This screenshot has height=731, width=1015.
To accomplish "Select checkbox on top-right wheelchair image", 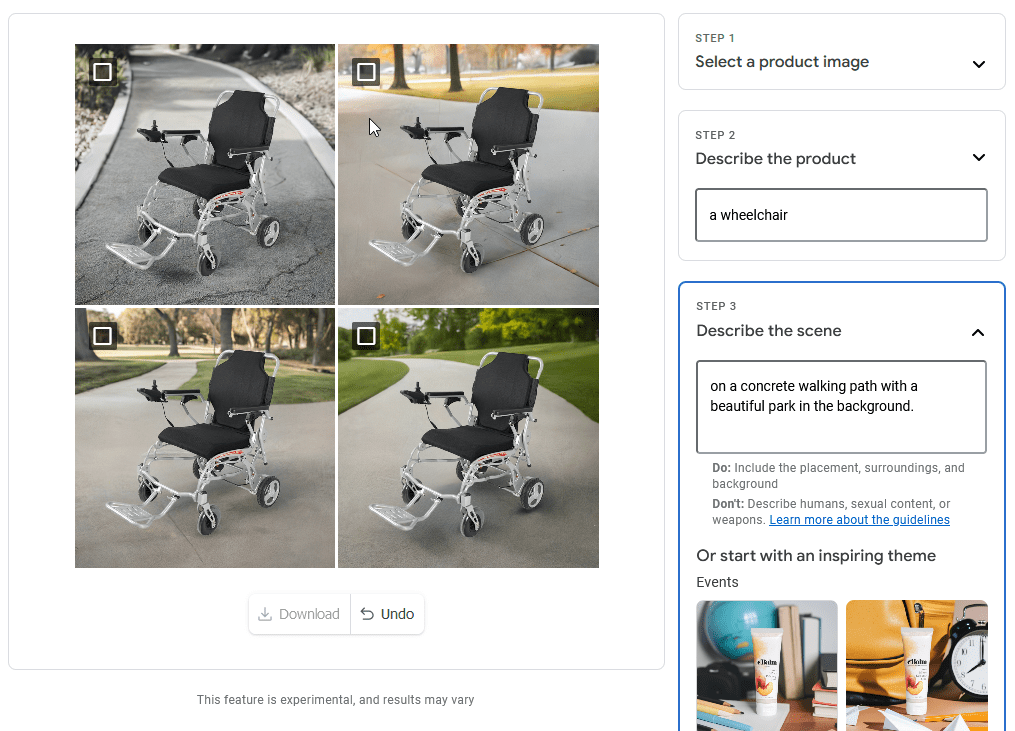I will [x=366, y=72].
